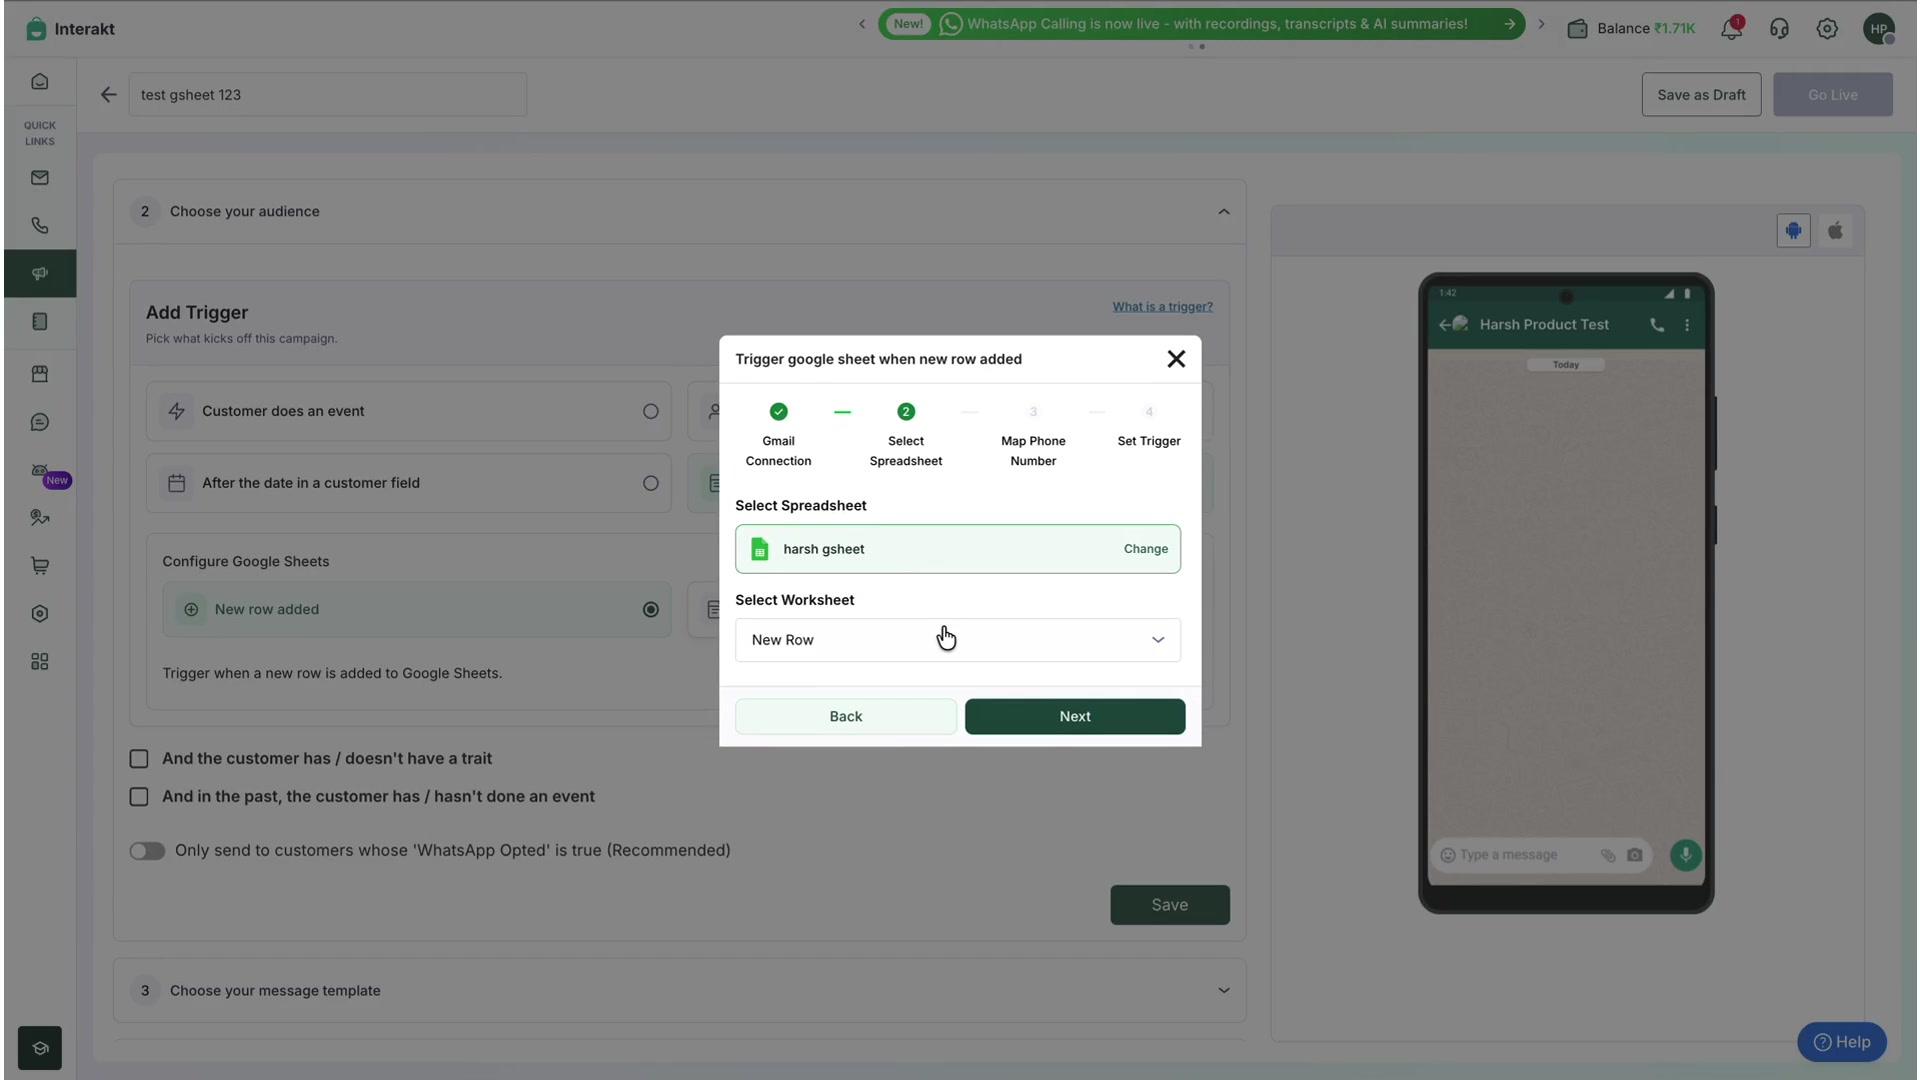The width and height of the screenshot is (1920, 1080).
Task: Go to the Gmail Connection step
Action: coord(778,436)
